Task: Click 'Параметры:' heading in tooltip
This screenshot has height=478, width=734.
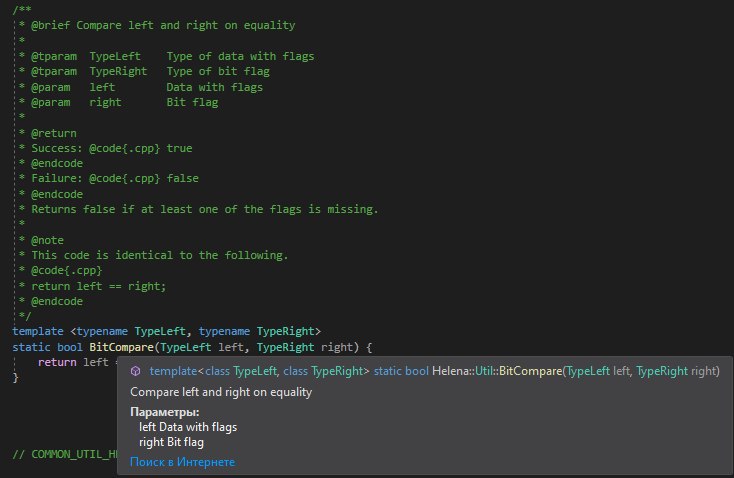Action: [165, 412]
